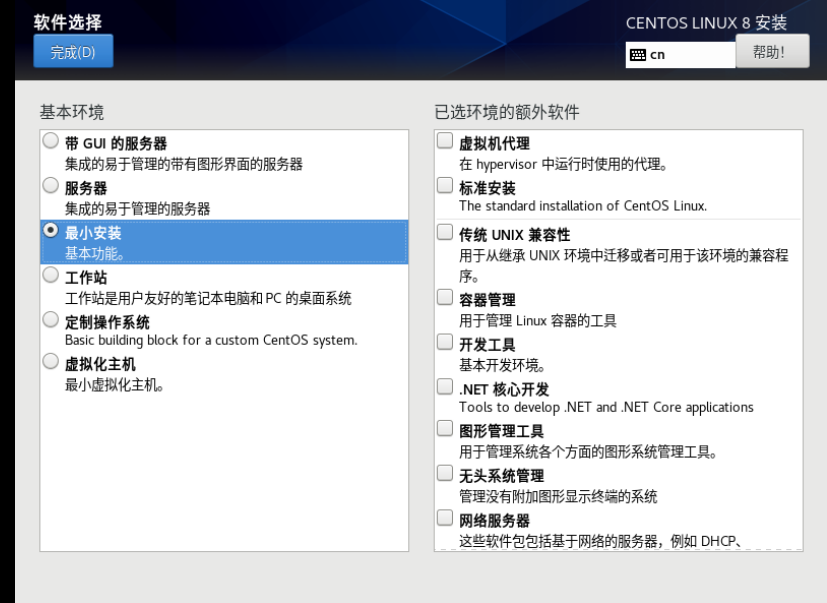Click the 基本开发环境。 description
The image size is (827, 603).
tap(502, 365)
